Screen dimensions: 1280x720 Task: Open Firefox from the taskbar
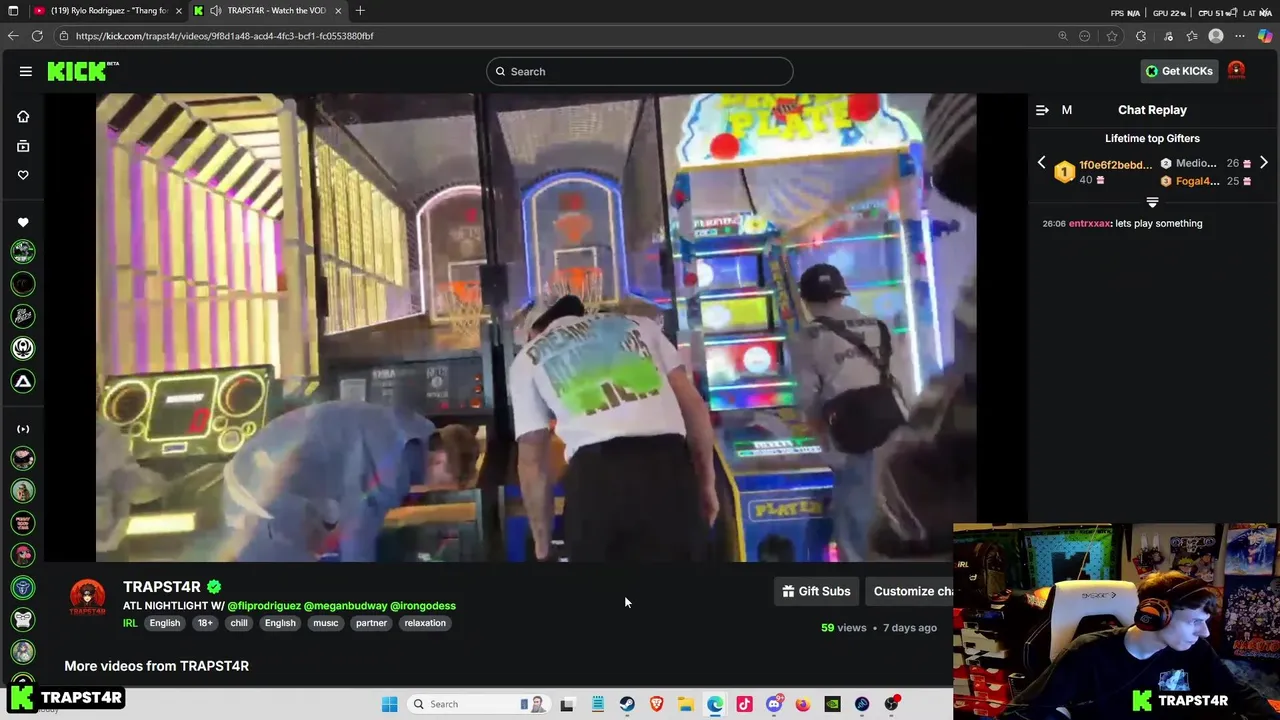[x=803, y=704]
